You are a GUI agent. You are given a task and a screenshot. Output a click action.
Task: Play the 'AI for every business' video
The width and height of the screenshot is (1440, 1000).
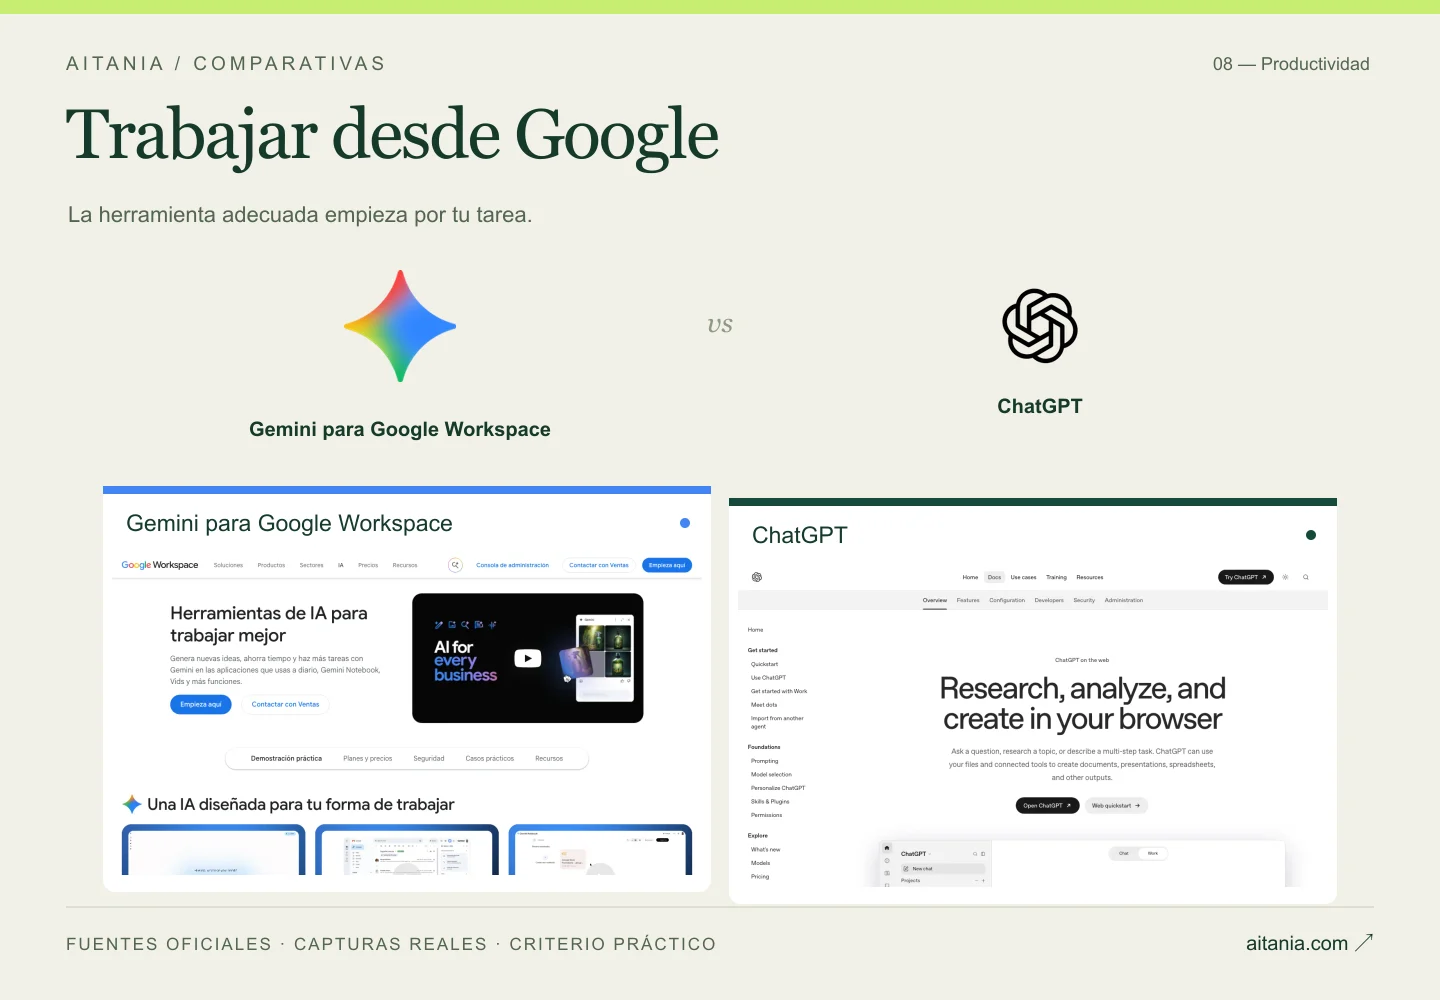tap(527, 658)
